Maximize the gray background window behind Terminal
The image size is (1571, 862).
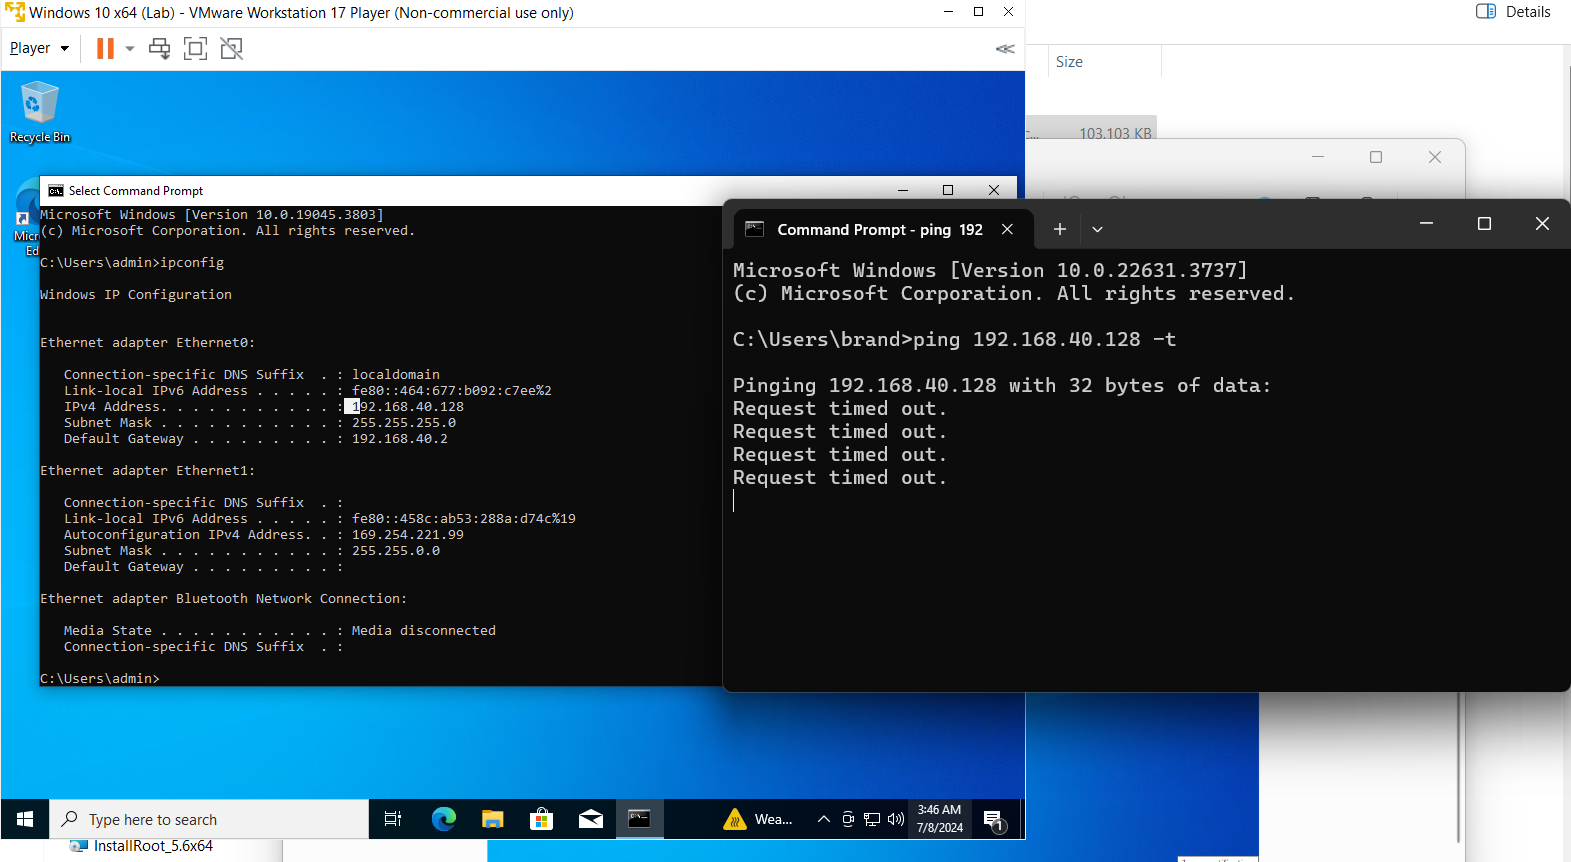[x=1376, y=157]
